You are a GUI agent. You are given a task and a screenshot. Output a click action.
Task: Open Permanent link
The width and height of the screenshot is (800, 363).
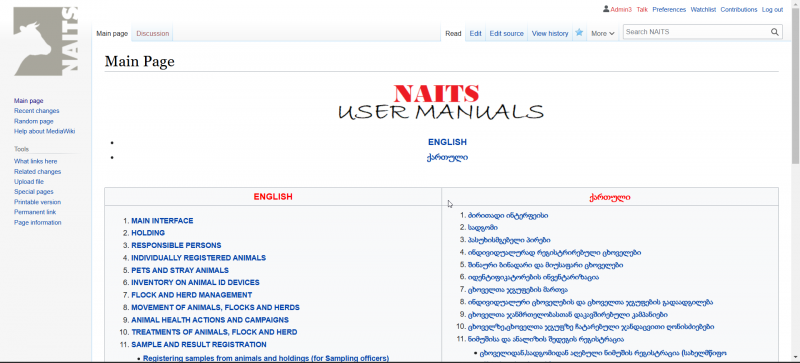[x=35, y=212]
